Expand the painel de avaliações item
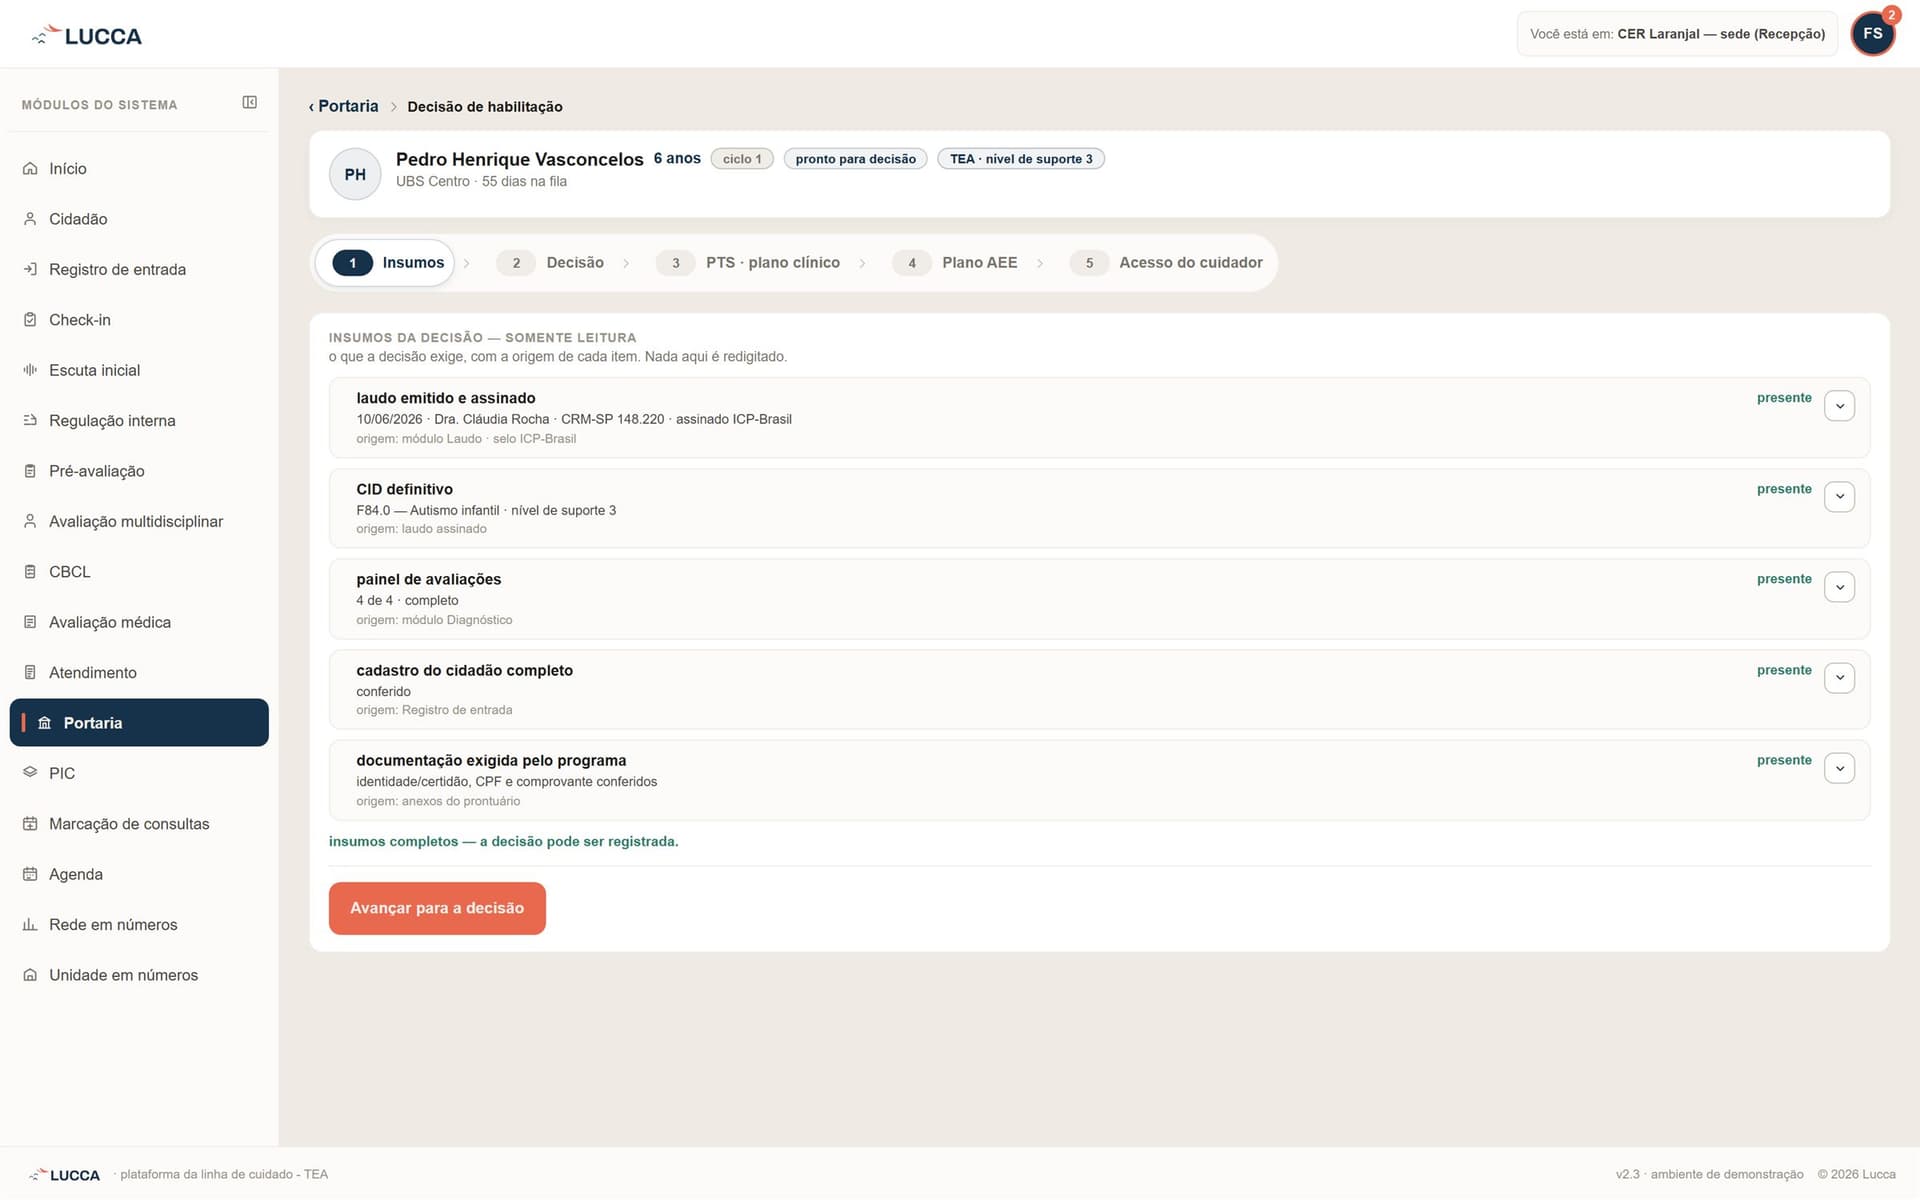 click(x=1839, y=587)
